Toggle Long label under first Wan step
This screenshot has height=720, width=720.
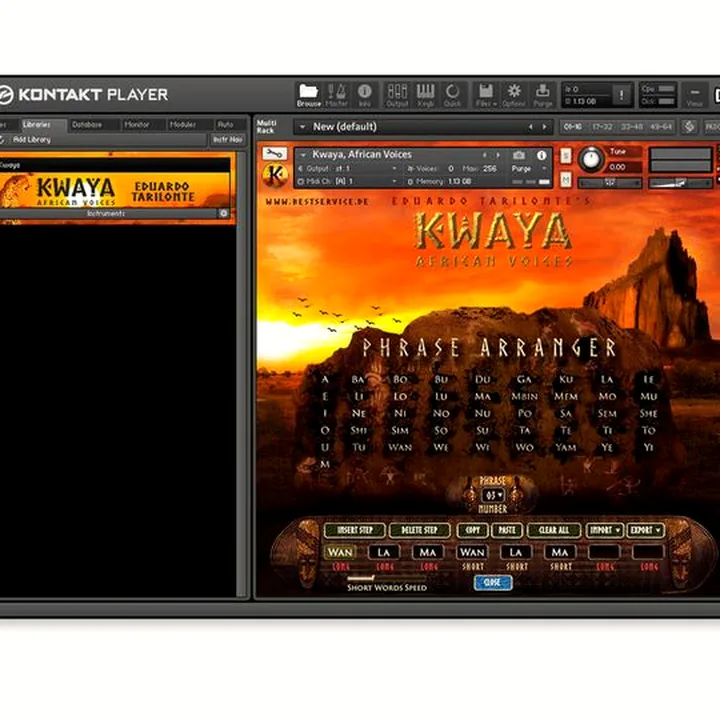point(341,567)
